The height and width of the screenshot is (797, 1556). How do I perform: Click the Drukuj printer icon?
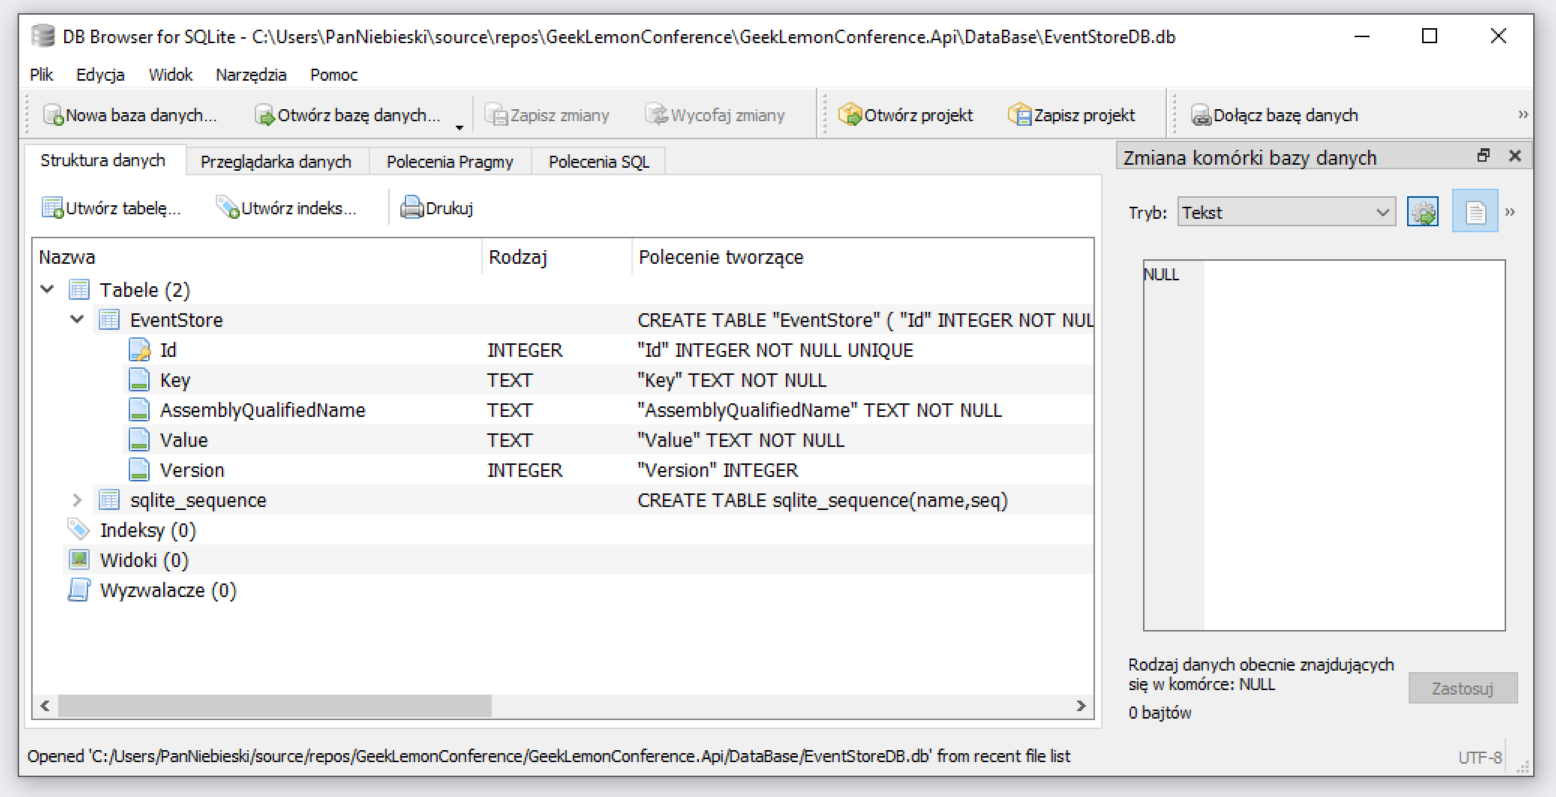click(x=412, y=208)
